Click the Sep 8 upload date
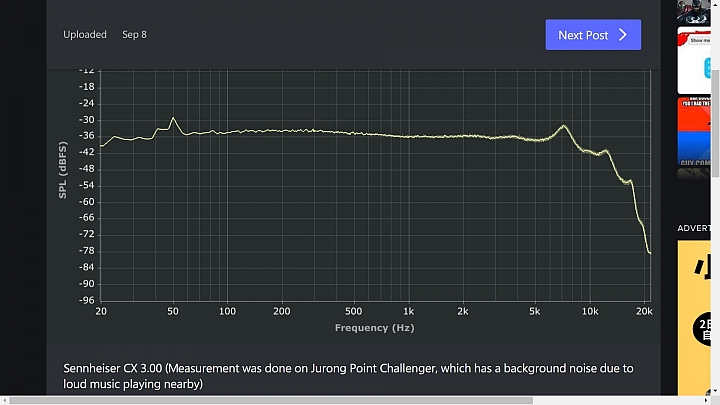The height and width of the screenshot is (405, 720). click(x=135, y=34)
